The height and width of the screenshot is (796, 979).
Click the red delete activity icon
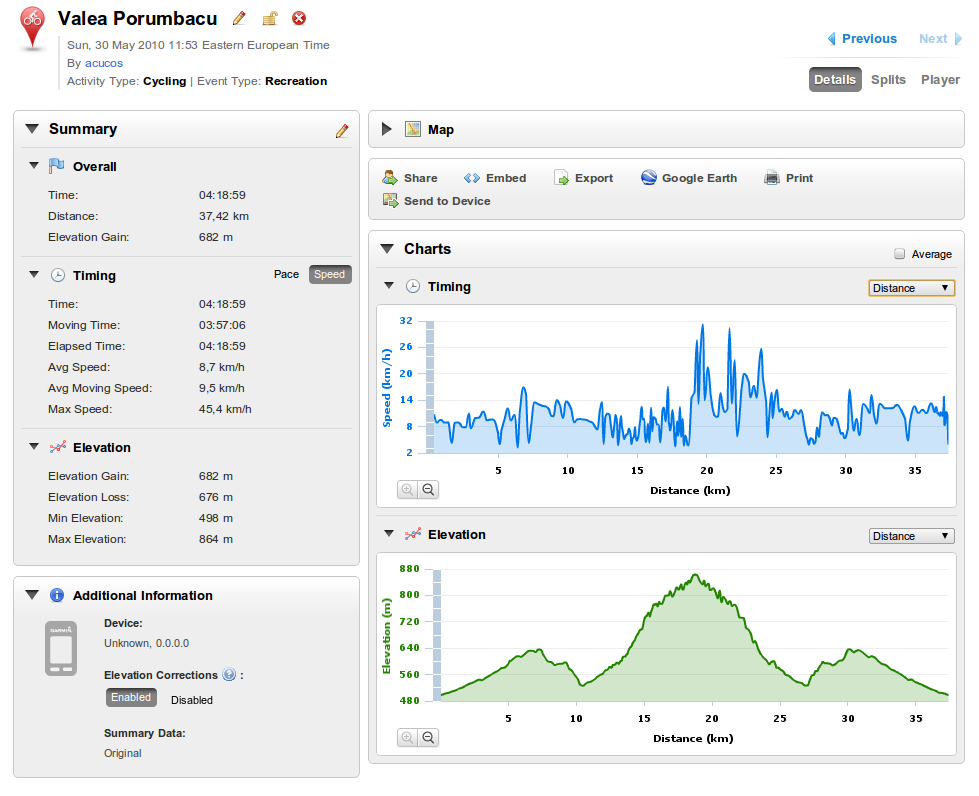299,18
